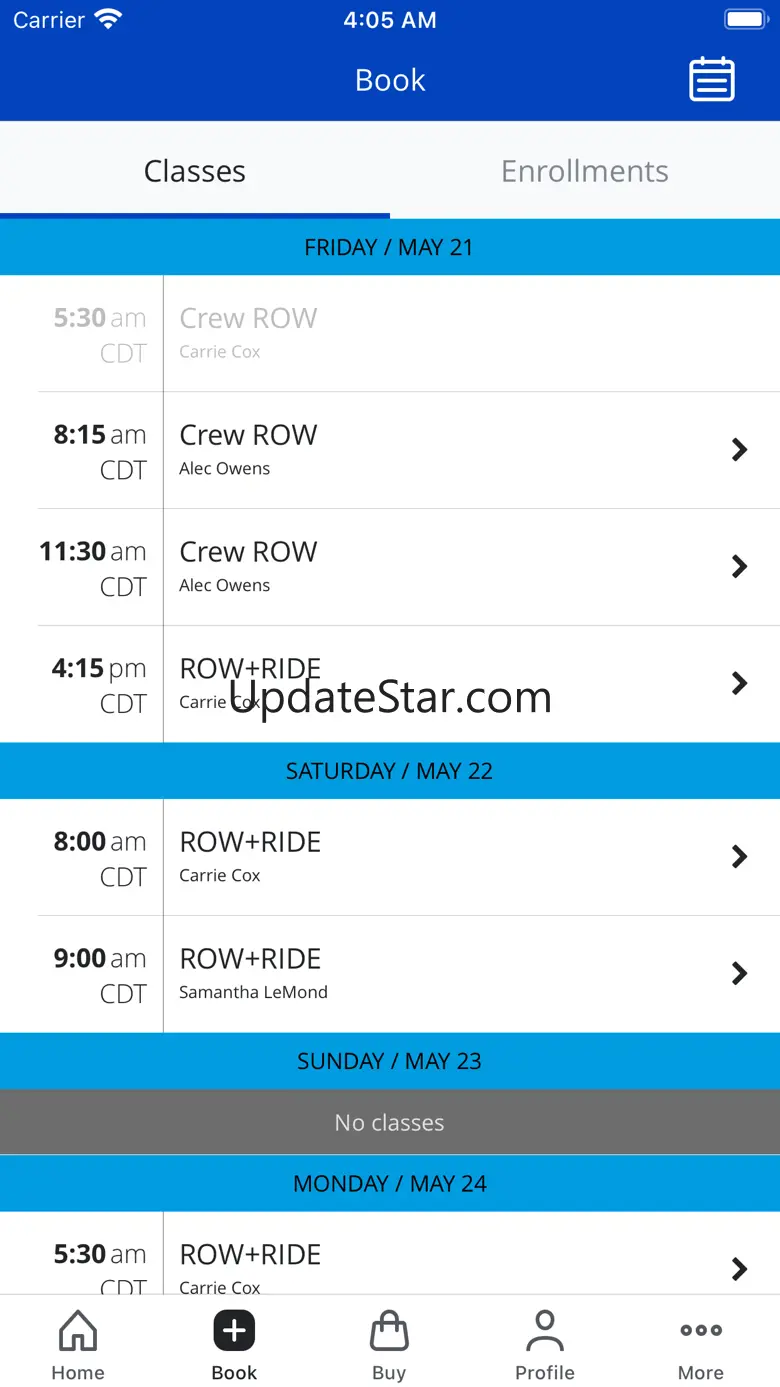Select the Classes tab
Viewport: 780px width, 1387px height.
[x=195, y=171]
